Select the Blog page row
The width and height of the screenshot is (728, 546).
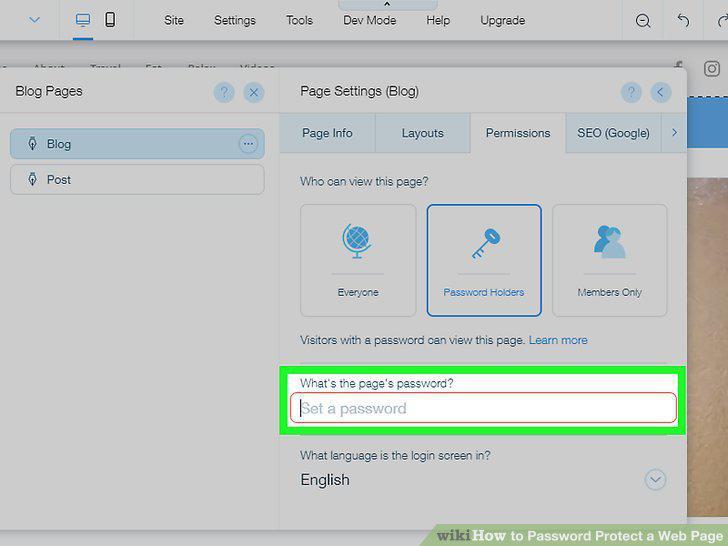click(x=137, y=144)
